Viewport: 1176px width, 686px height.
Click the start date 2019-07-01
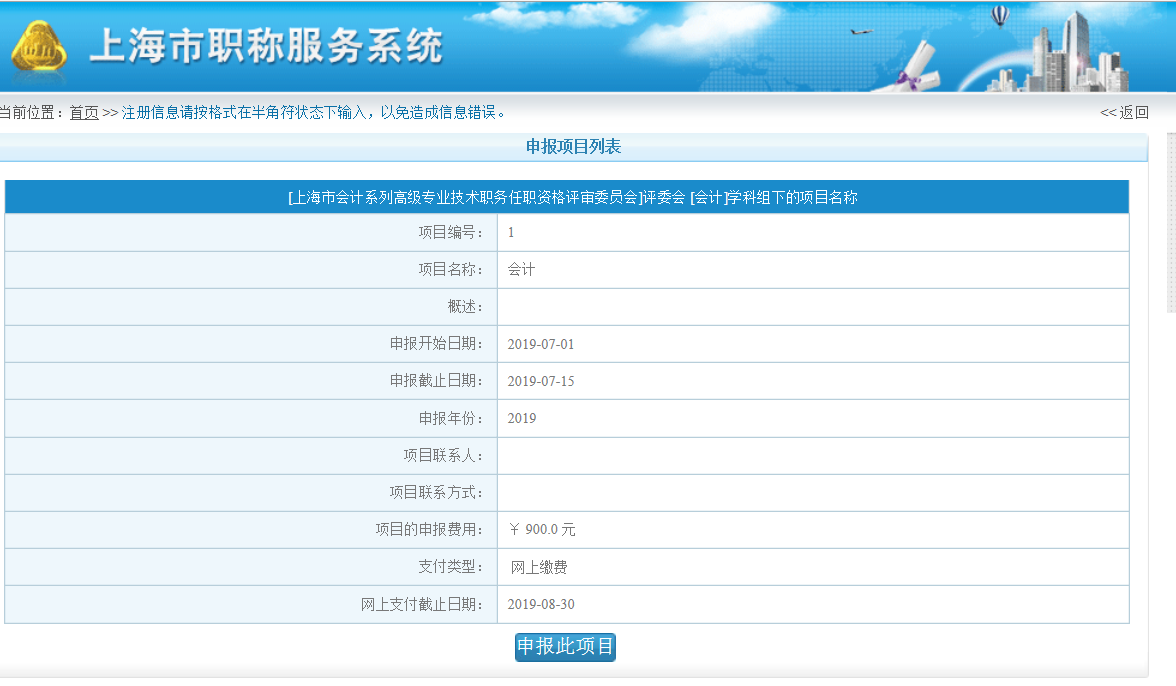541,344
